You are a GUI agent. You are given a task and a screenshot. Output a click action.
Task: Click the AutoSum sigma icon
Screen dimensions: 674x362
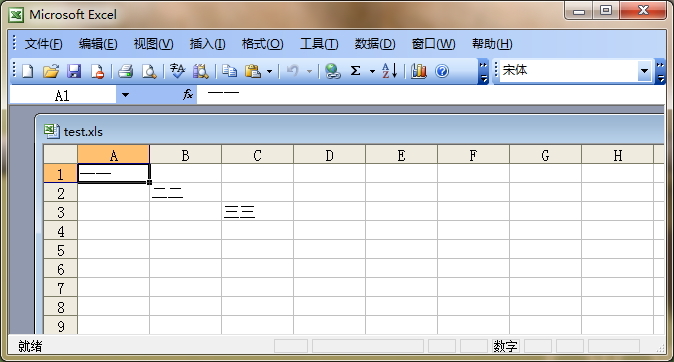355,71
